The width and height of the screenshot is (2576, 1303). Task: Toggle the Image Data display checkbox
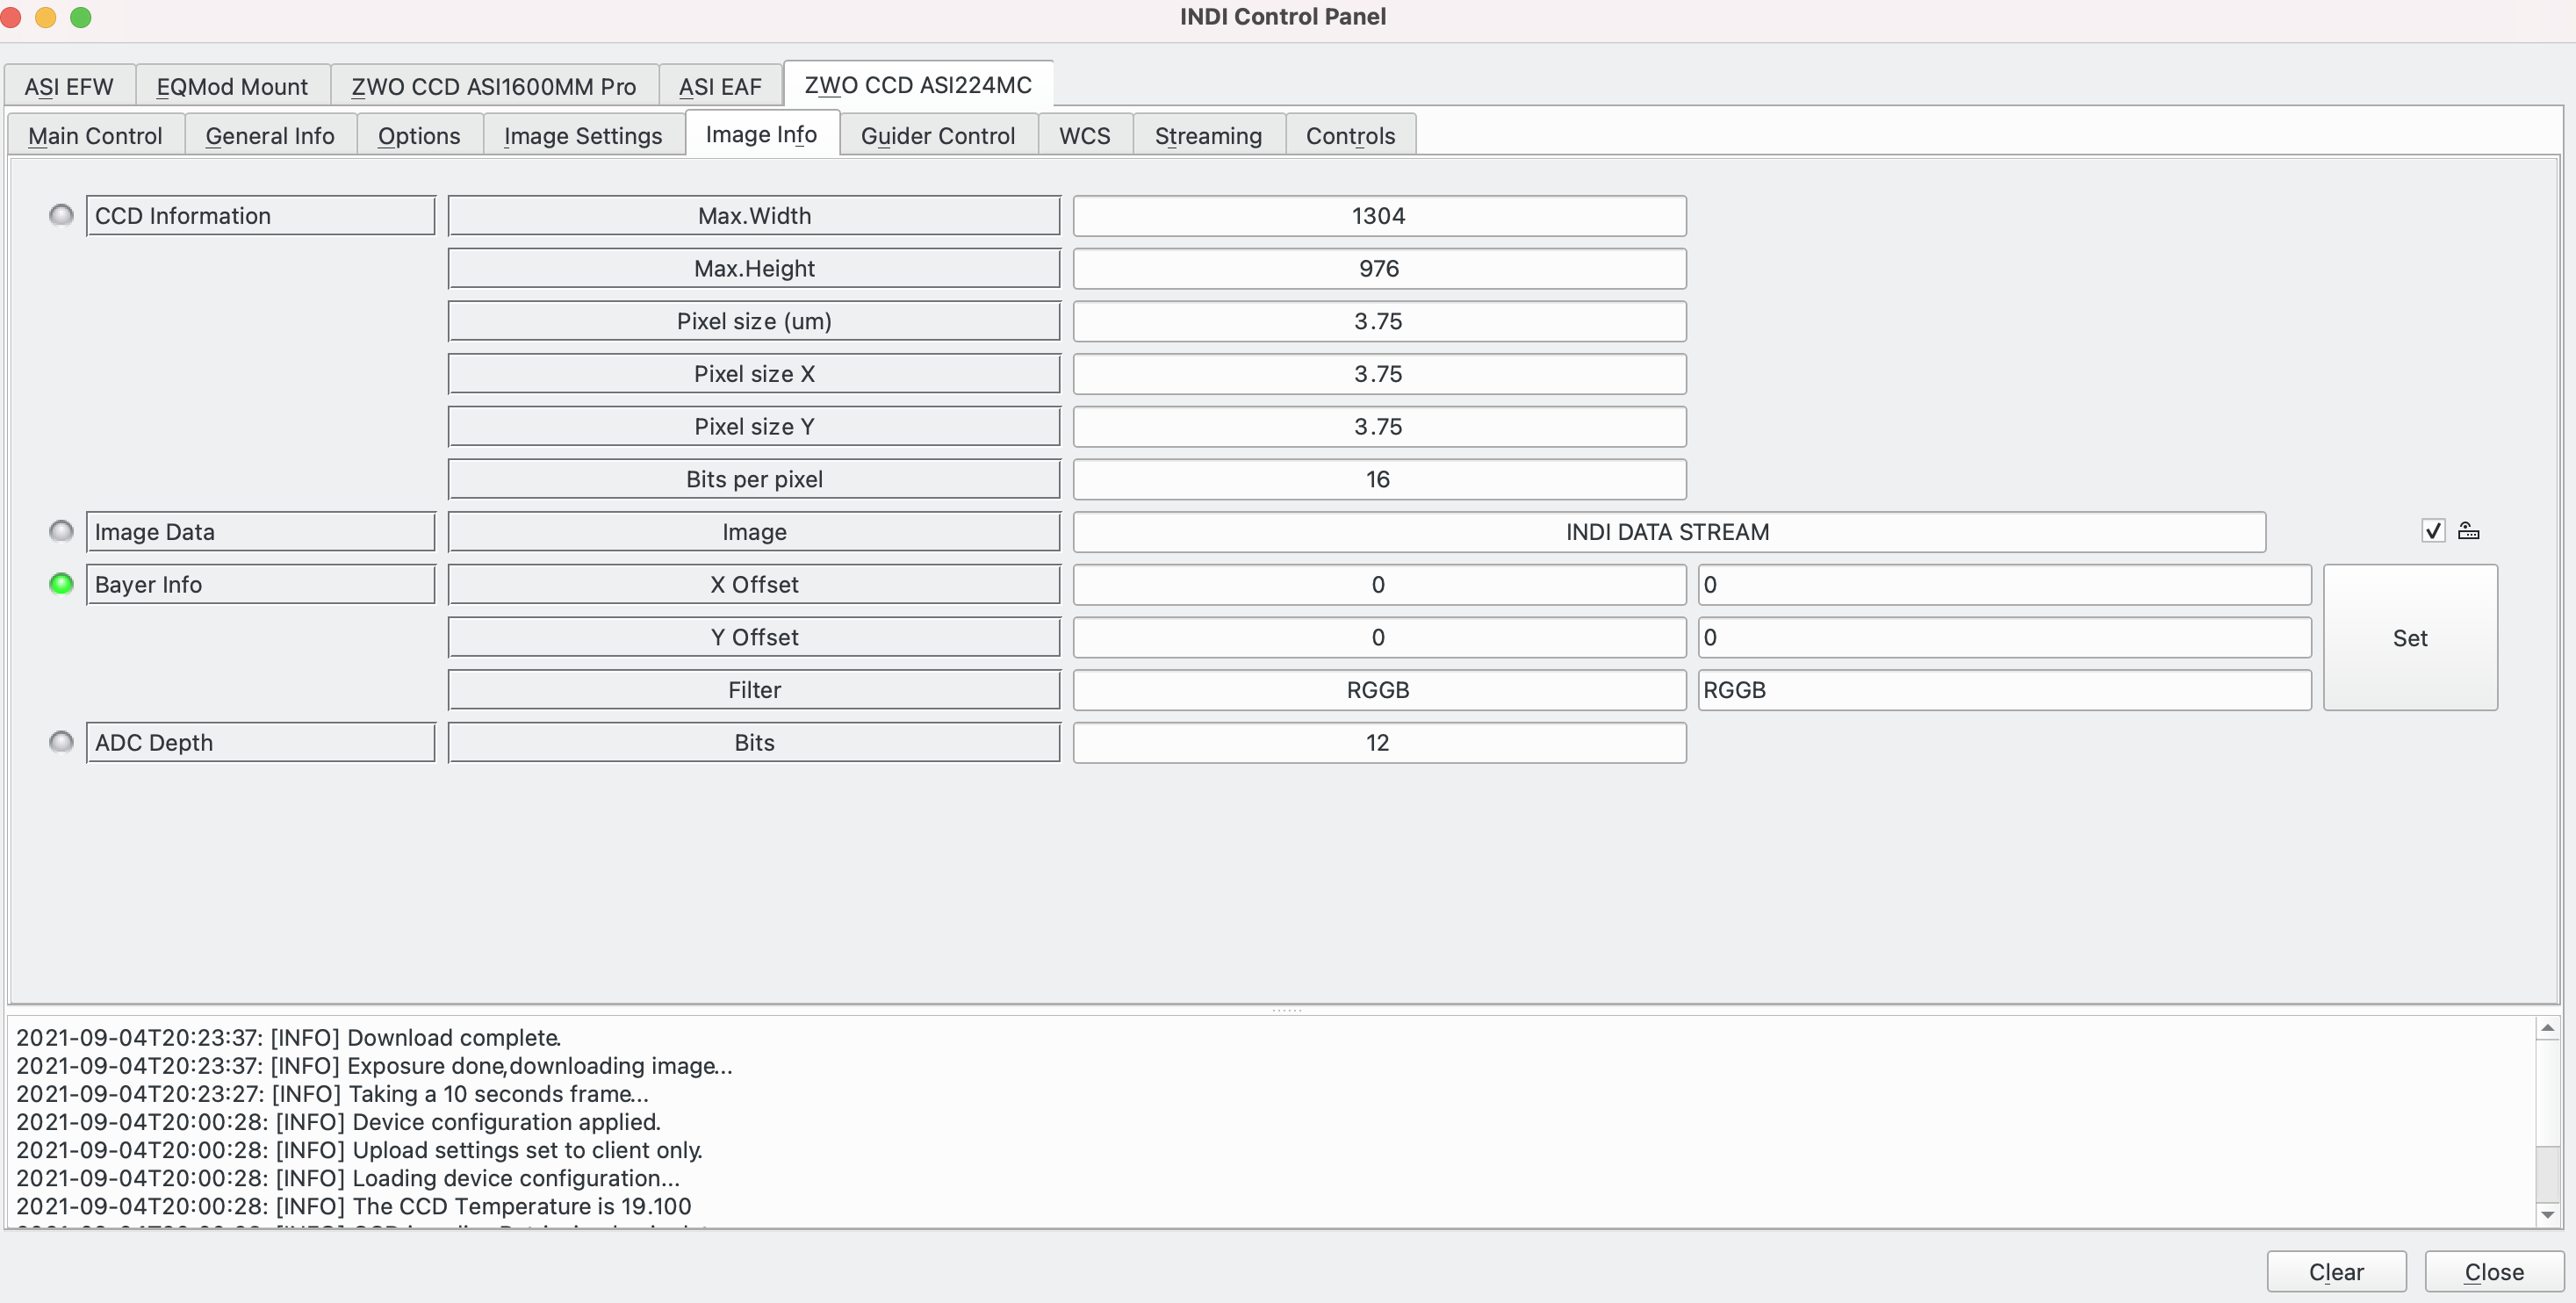tap(2433, 531)
